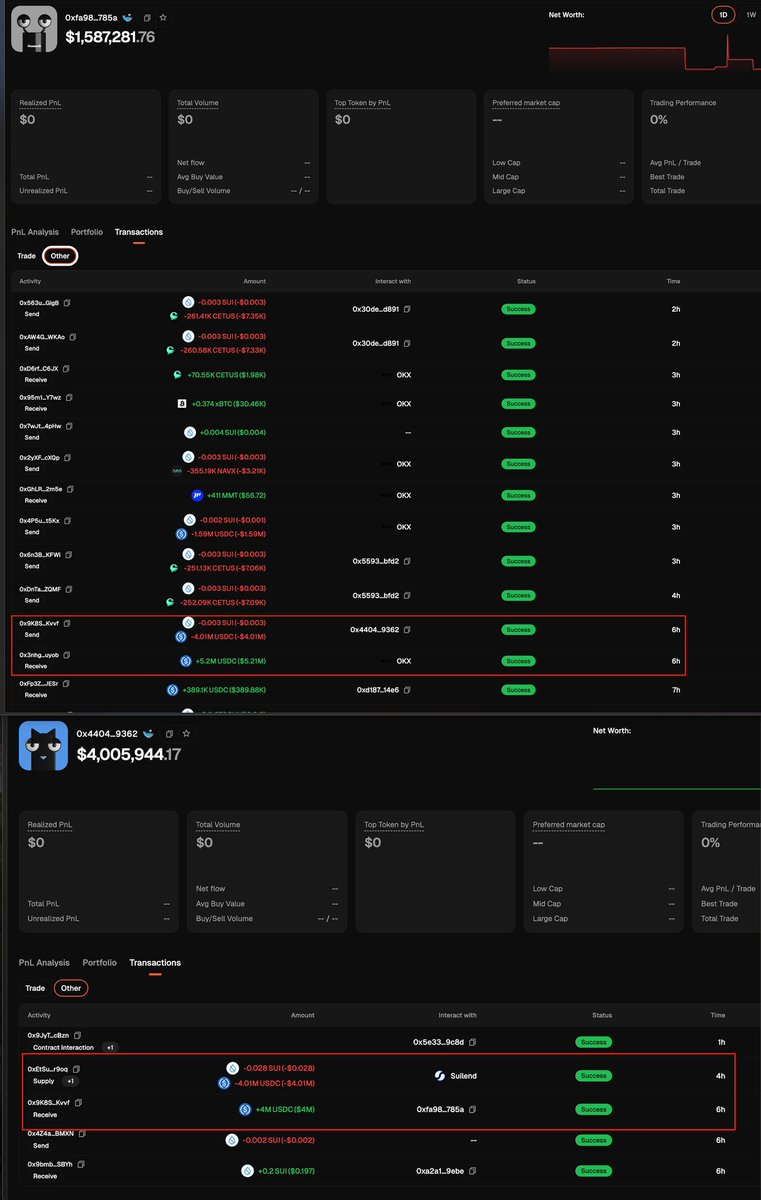Copy transaction hash 0x563u…GigB
761x1200 pixels.
(x=68, y=302)
